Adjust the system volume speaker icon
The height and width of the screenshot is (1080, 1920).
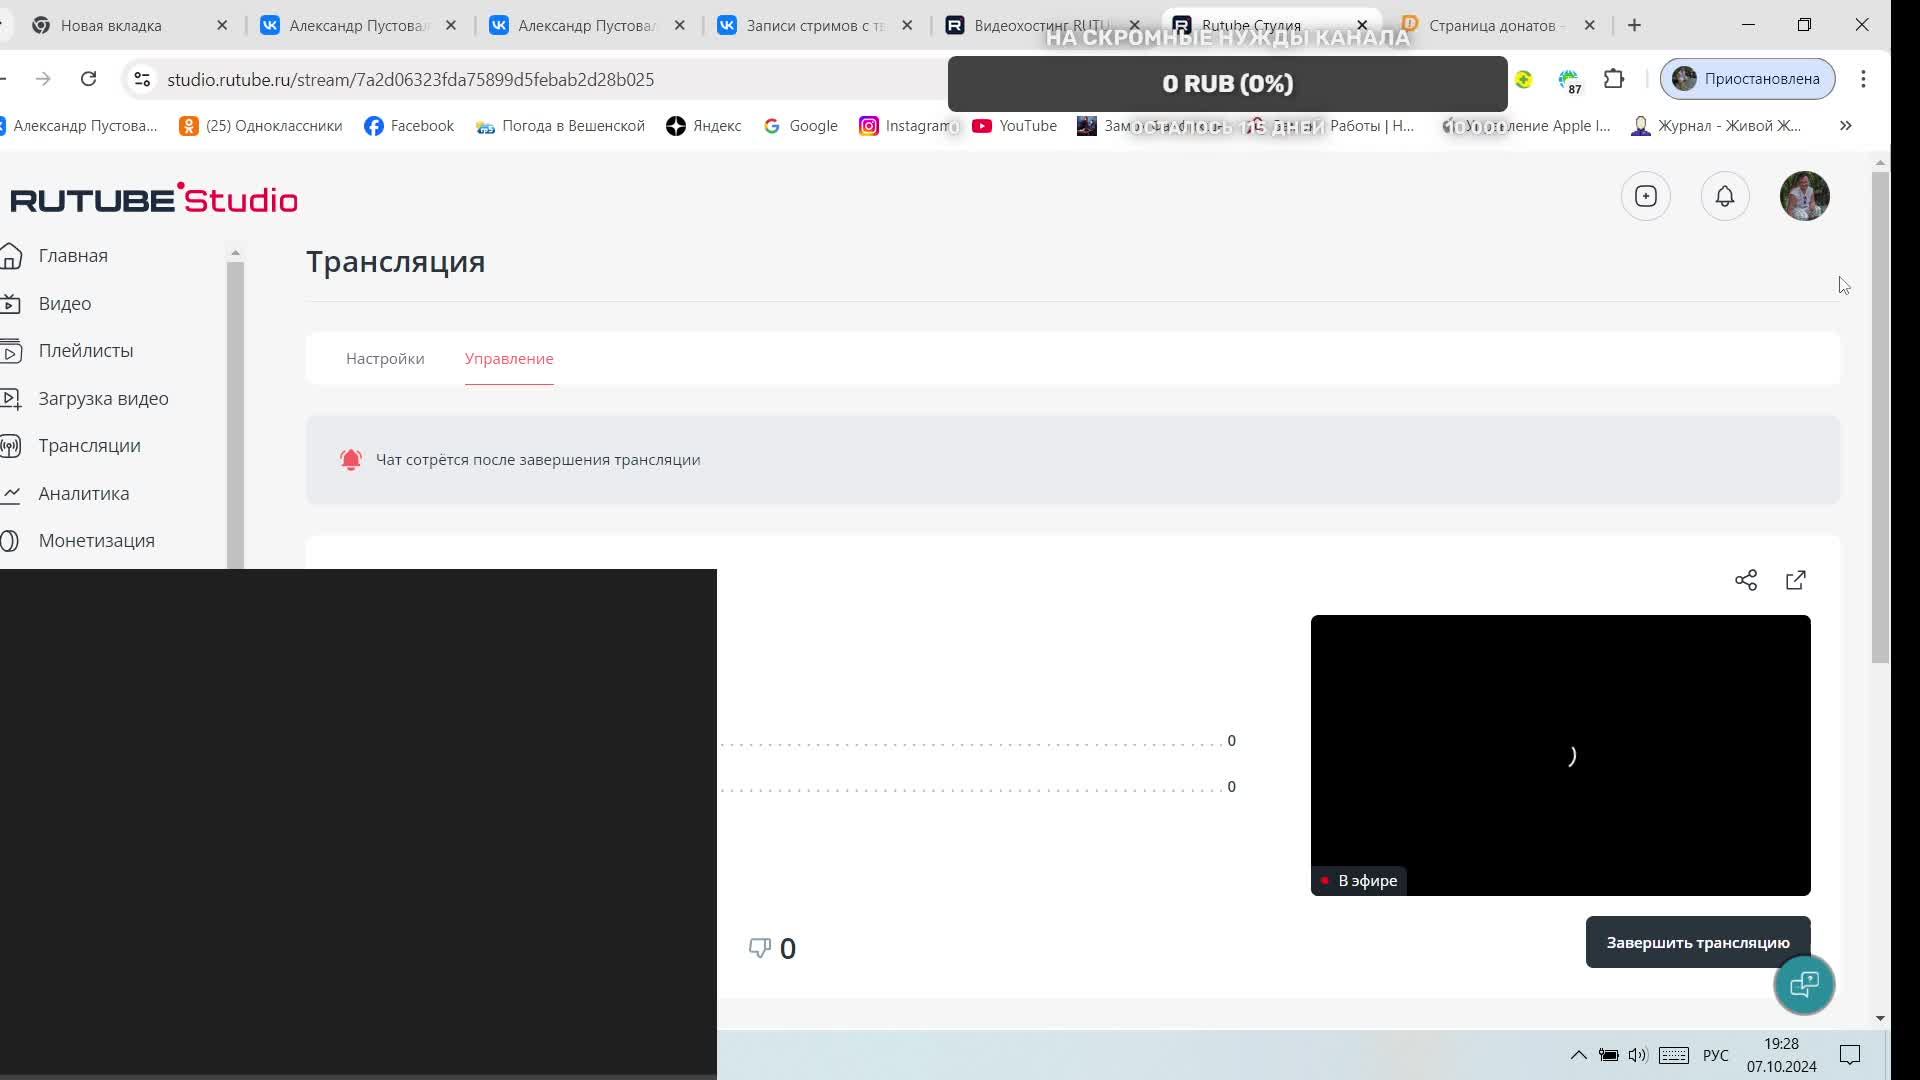(1637, 1055)
